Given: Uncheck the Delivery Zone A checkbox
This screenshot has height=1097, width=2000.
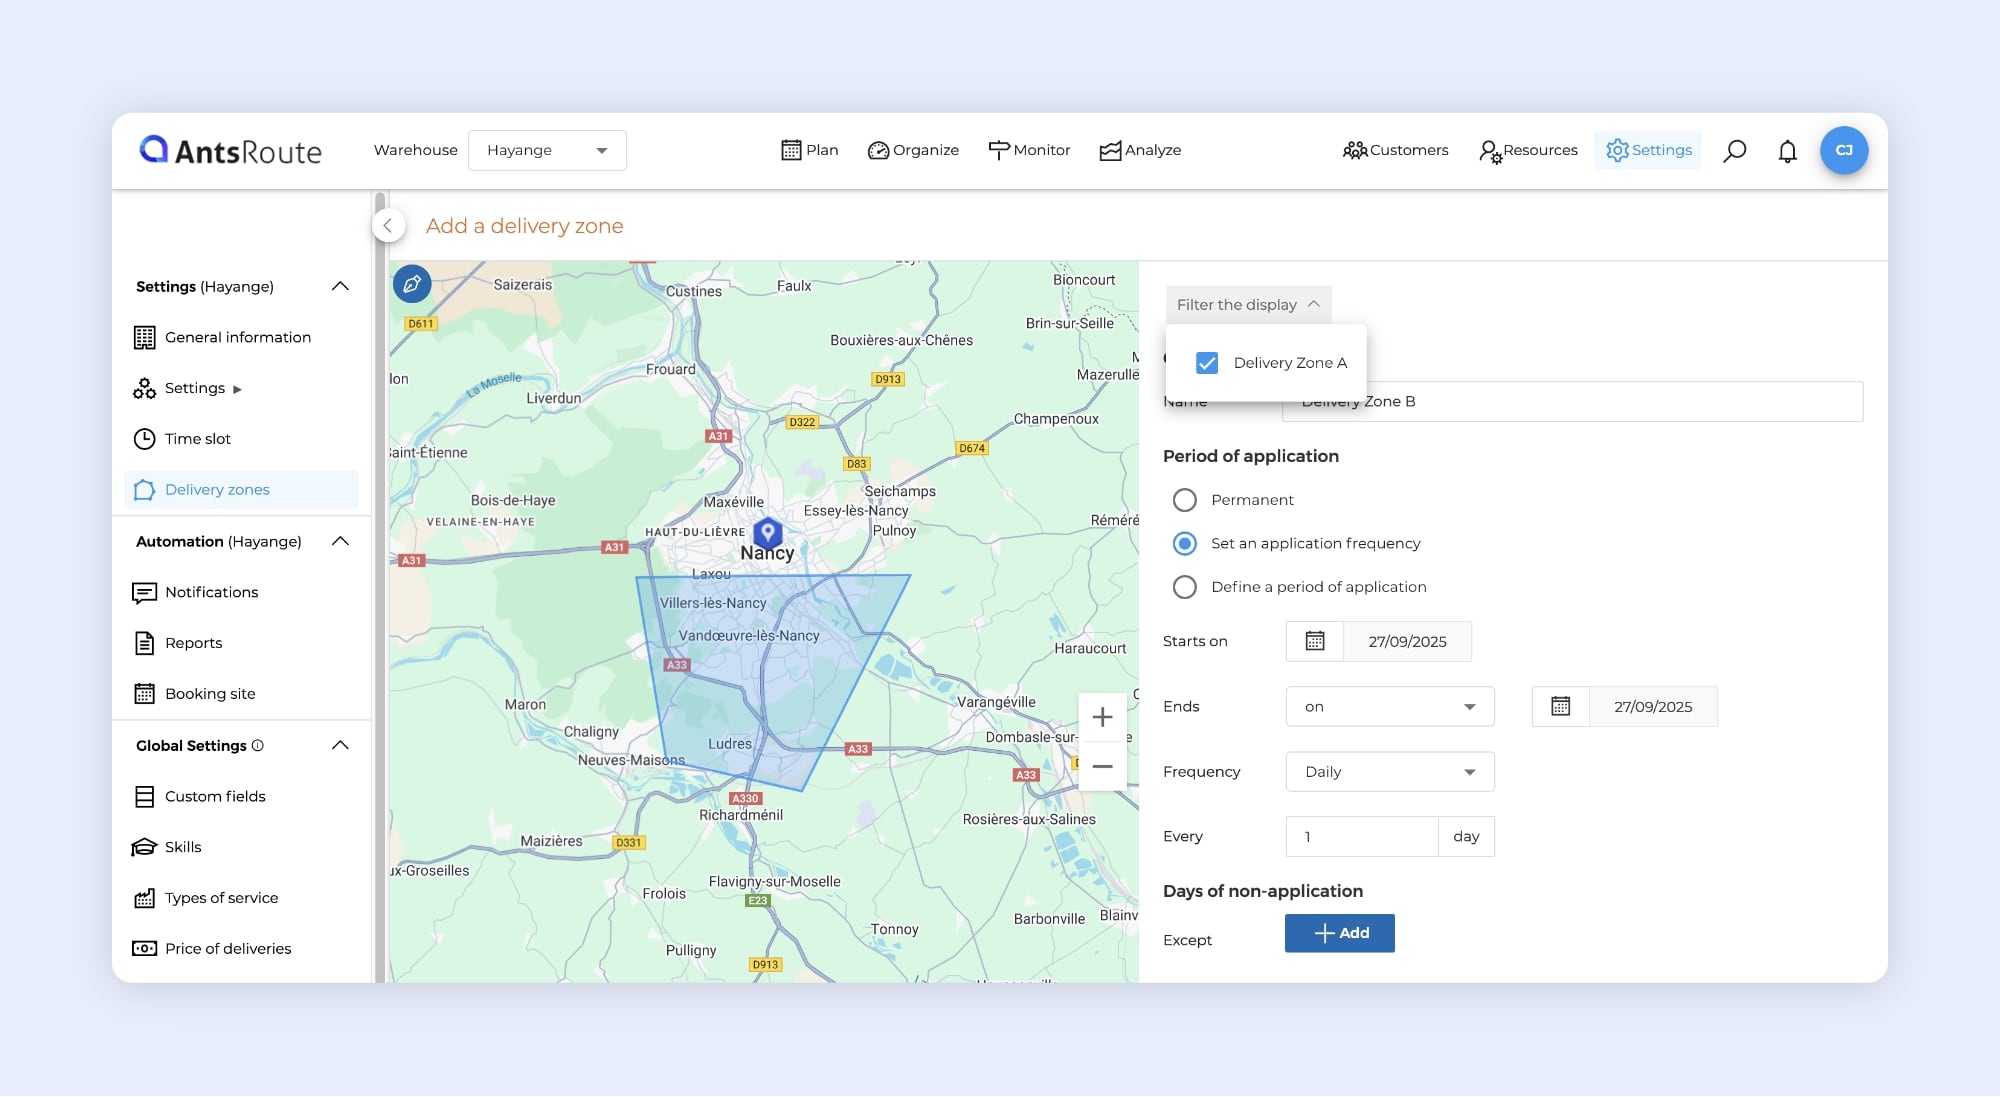Looking at the screenshot, I should coord(1207,363).
